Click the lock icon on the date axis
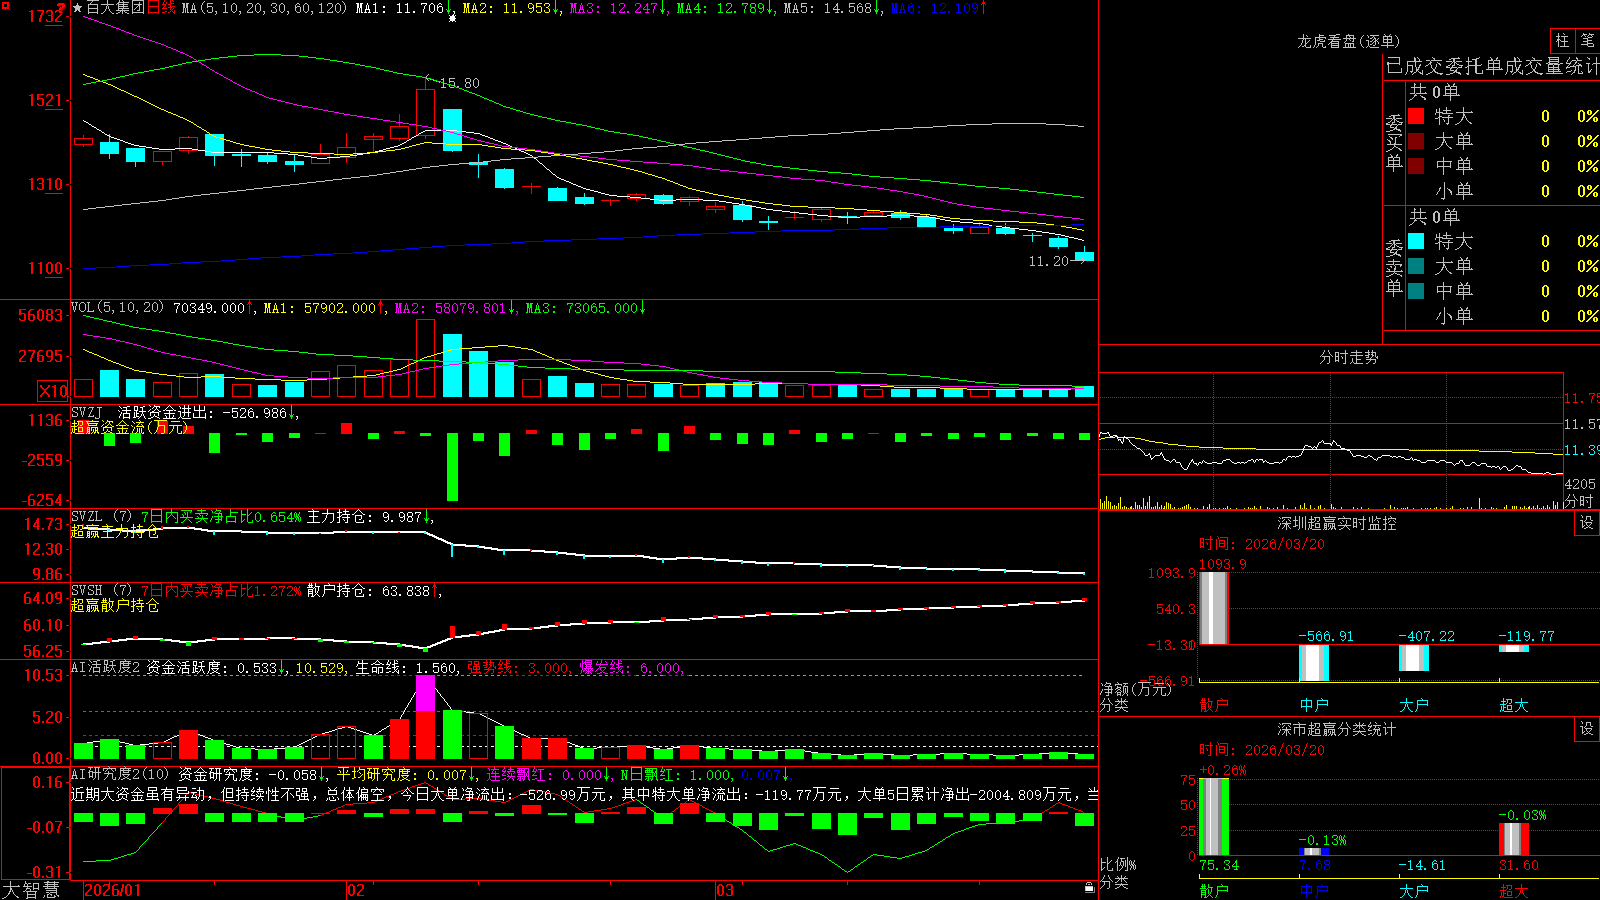Viewport: 1600px width, 900px height. [1090, 888]
